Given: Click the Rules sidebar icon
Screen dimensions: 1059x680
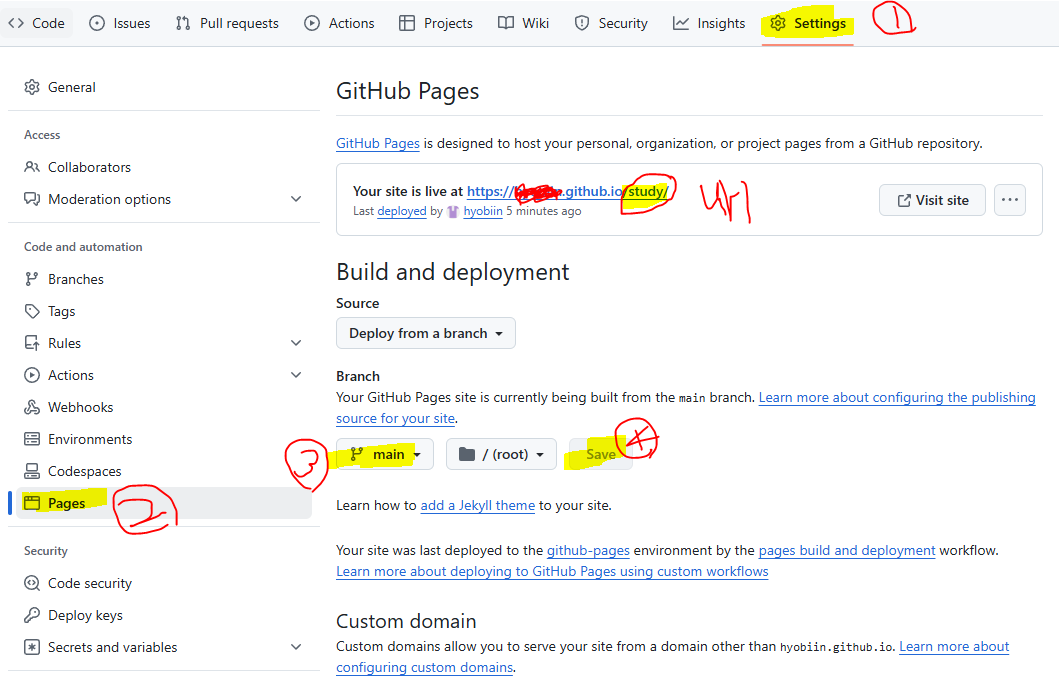Looking at the screenshot, I should 32,343.
